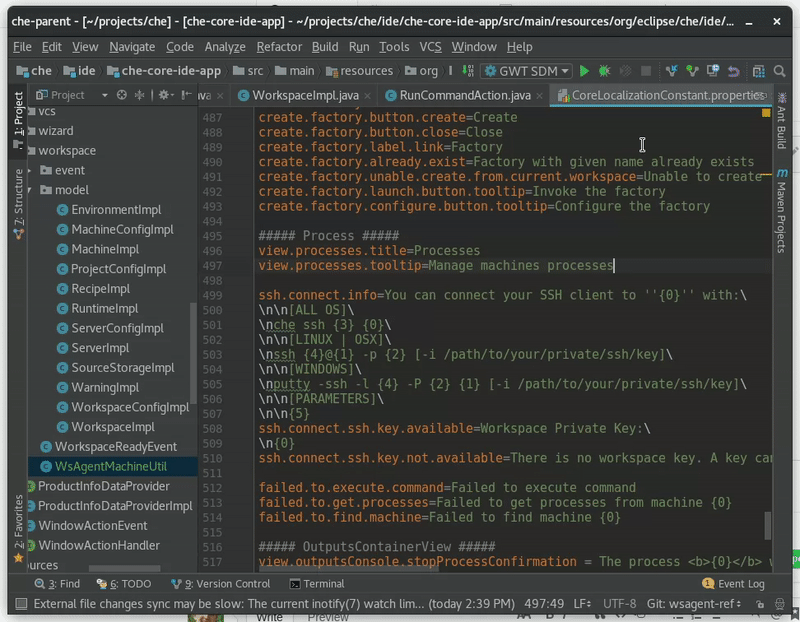The height and width of the screenshot is (622, 800).
Task: Collapse the model folder in tree
Action: click(x=30, y=190)
